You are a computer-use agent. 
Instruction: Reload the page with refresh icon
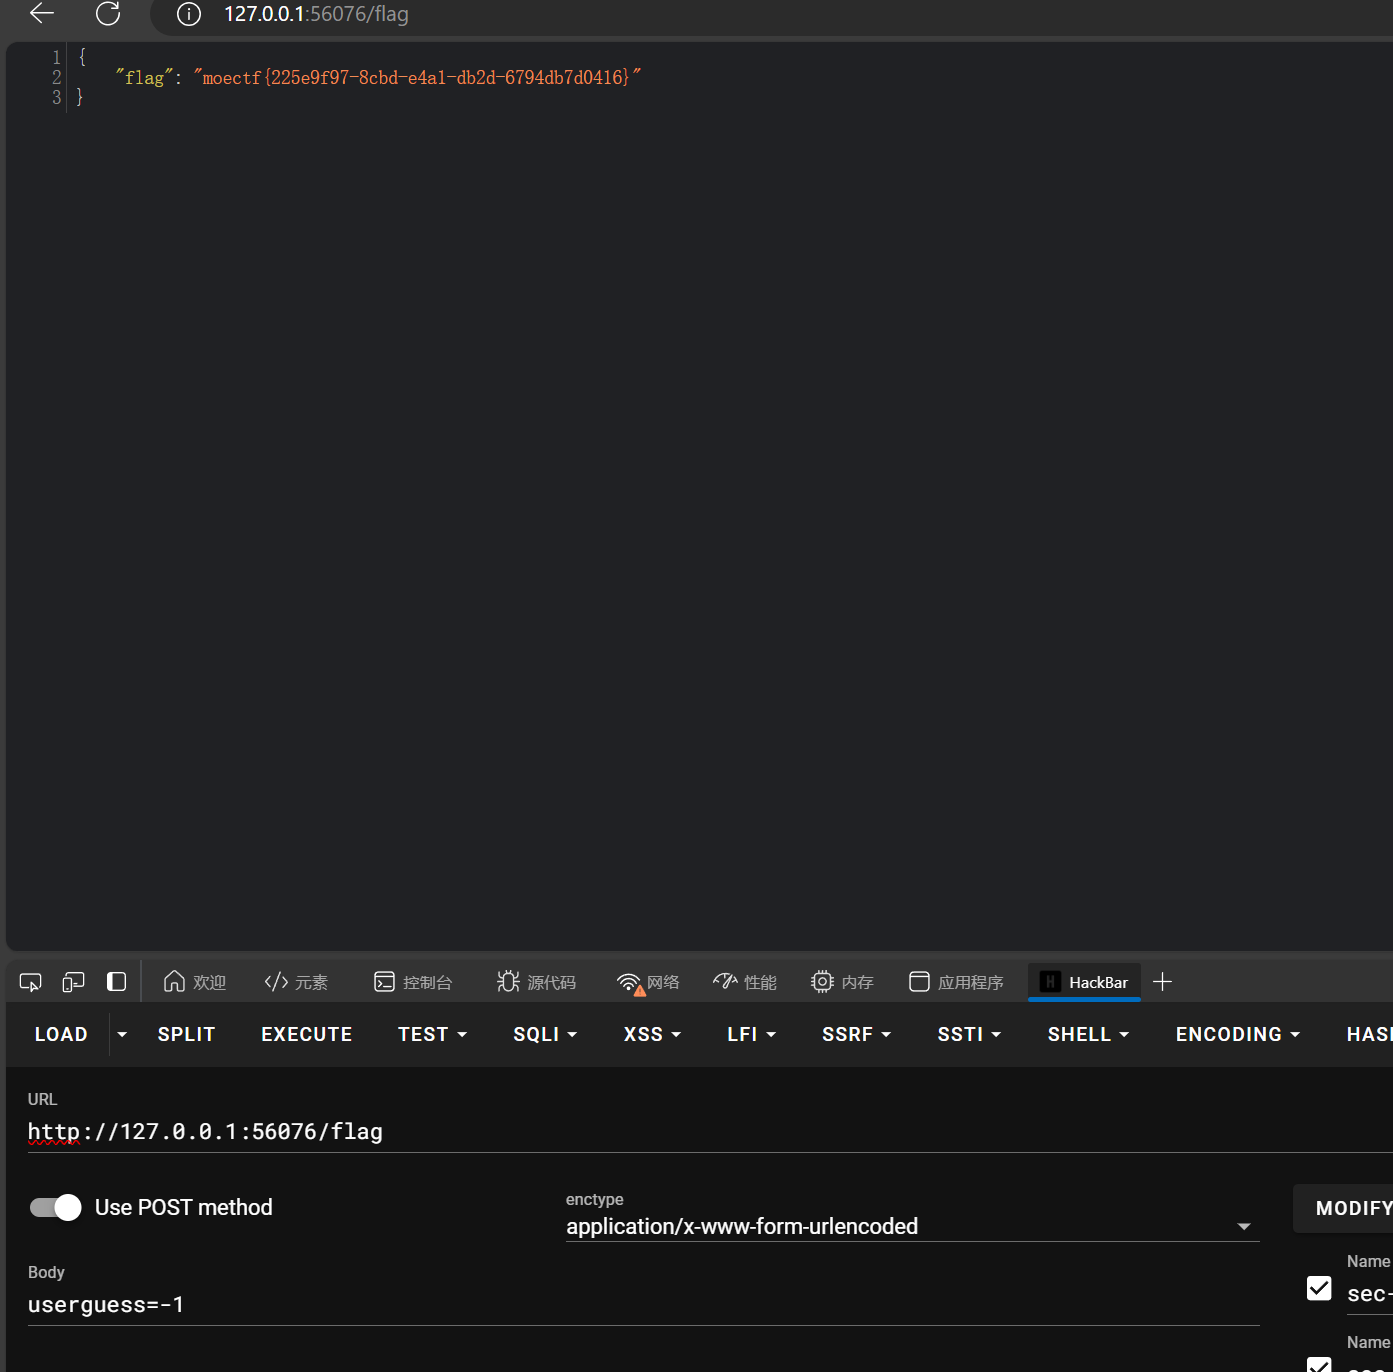click(x=108, y=13)
